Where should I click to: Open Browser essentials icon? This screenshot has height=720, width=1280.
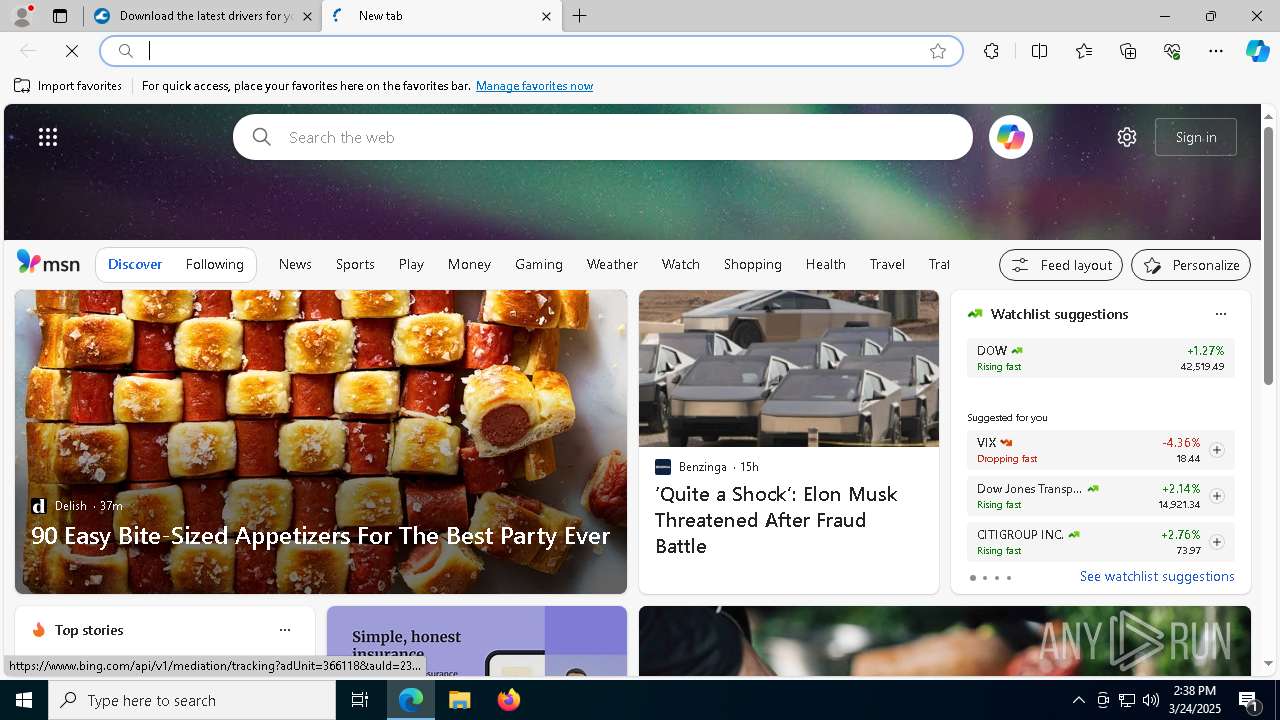pyautogui.click(x=1172, y=51)
